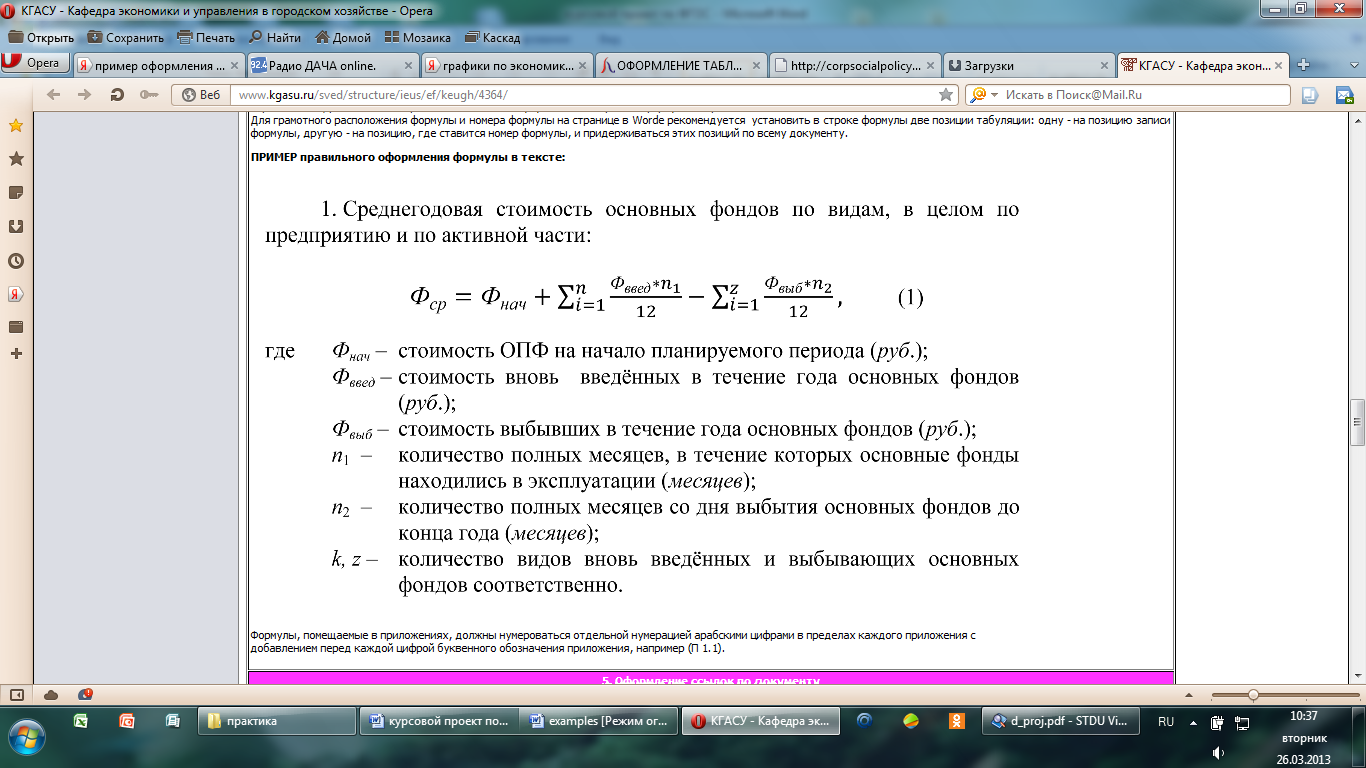This screenshot has width=1366, height=768.
Task: Arrange windows with Мозаика
Action: [416, 38]
